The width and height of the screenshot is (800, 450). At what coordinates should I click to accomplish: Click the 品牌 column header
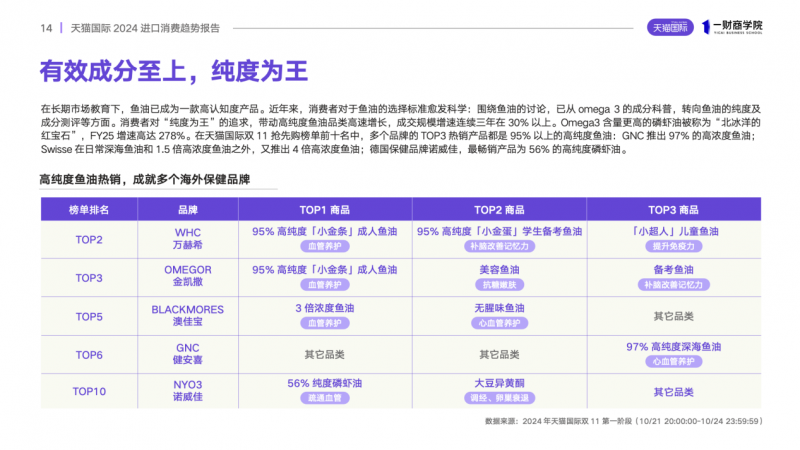tap(188, 210)
